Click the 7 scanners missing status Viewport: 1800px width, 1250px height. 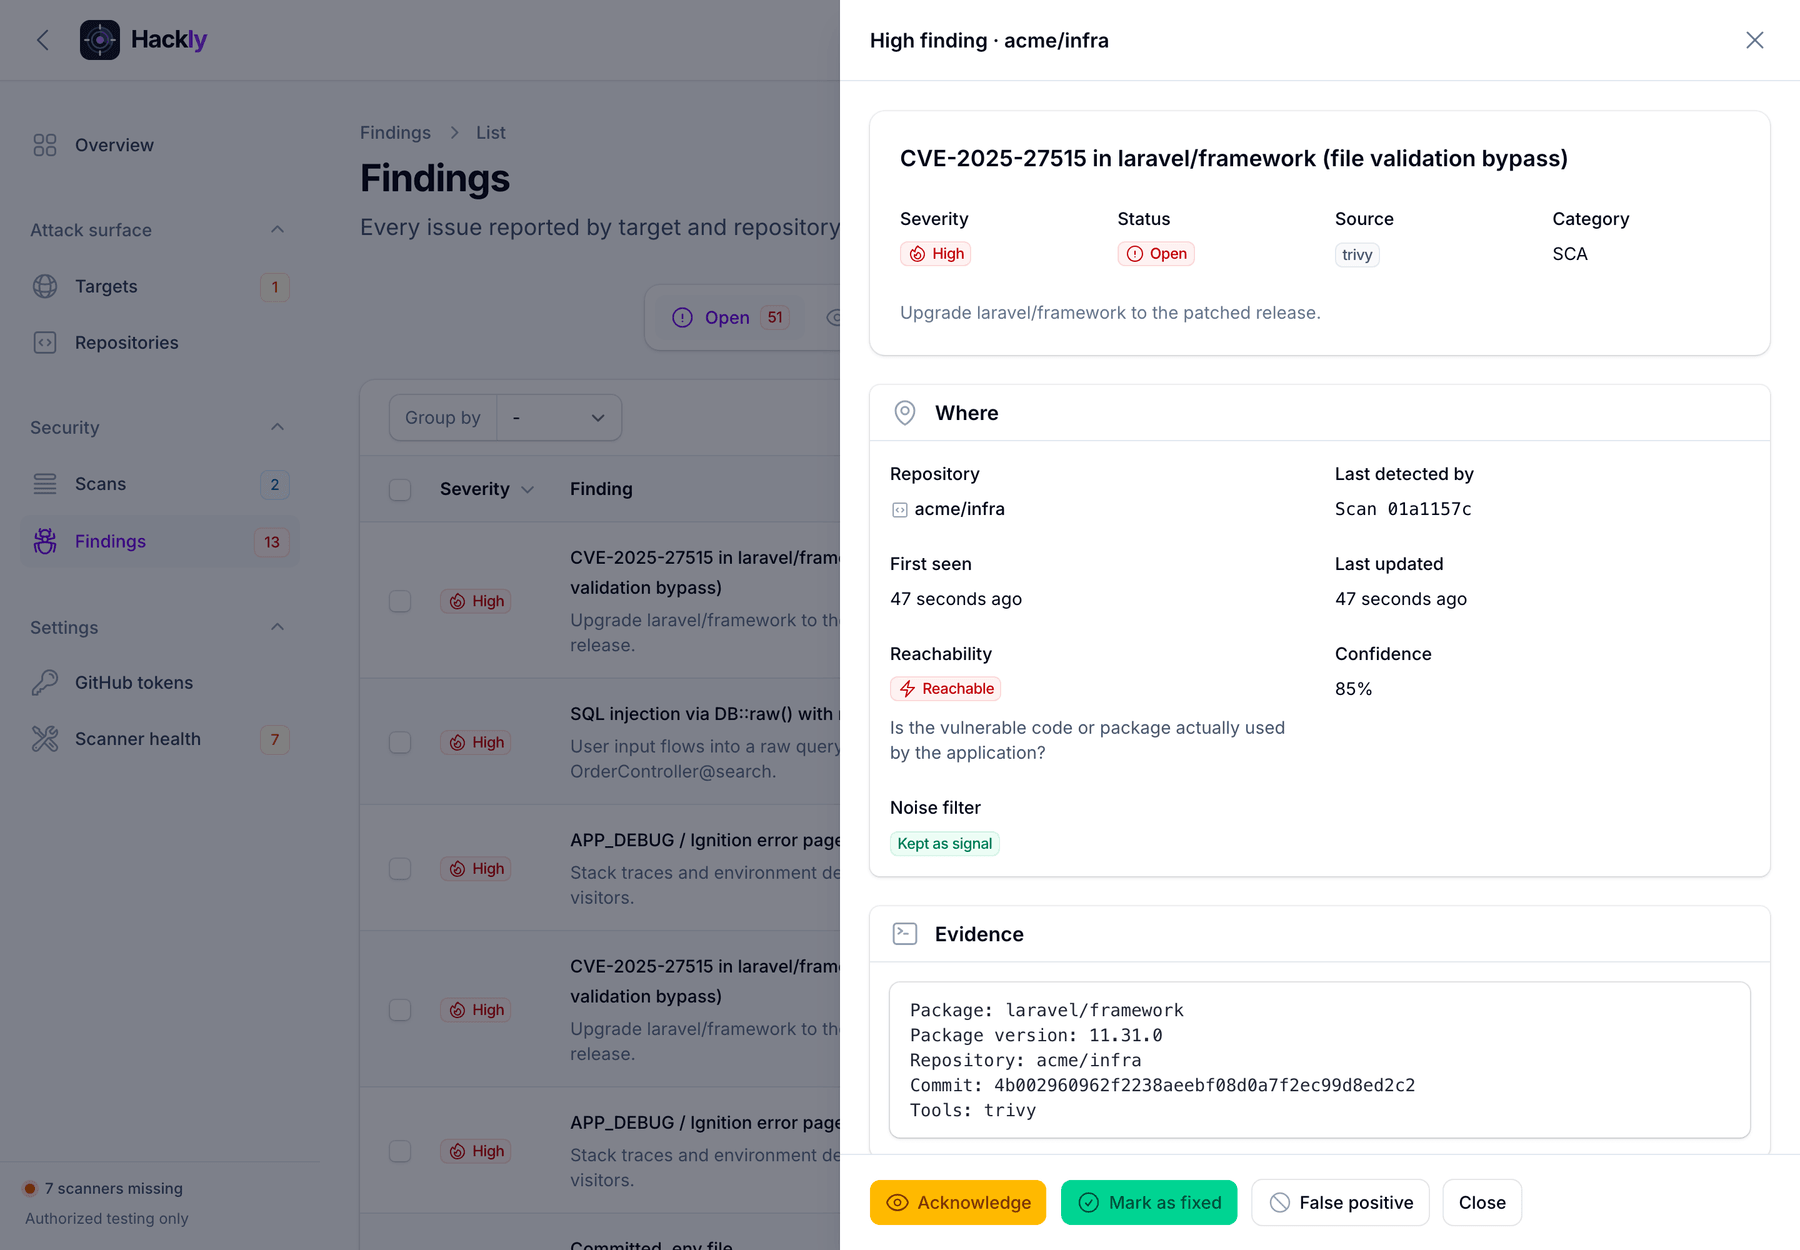click(x=104, y=1188)
